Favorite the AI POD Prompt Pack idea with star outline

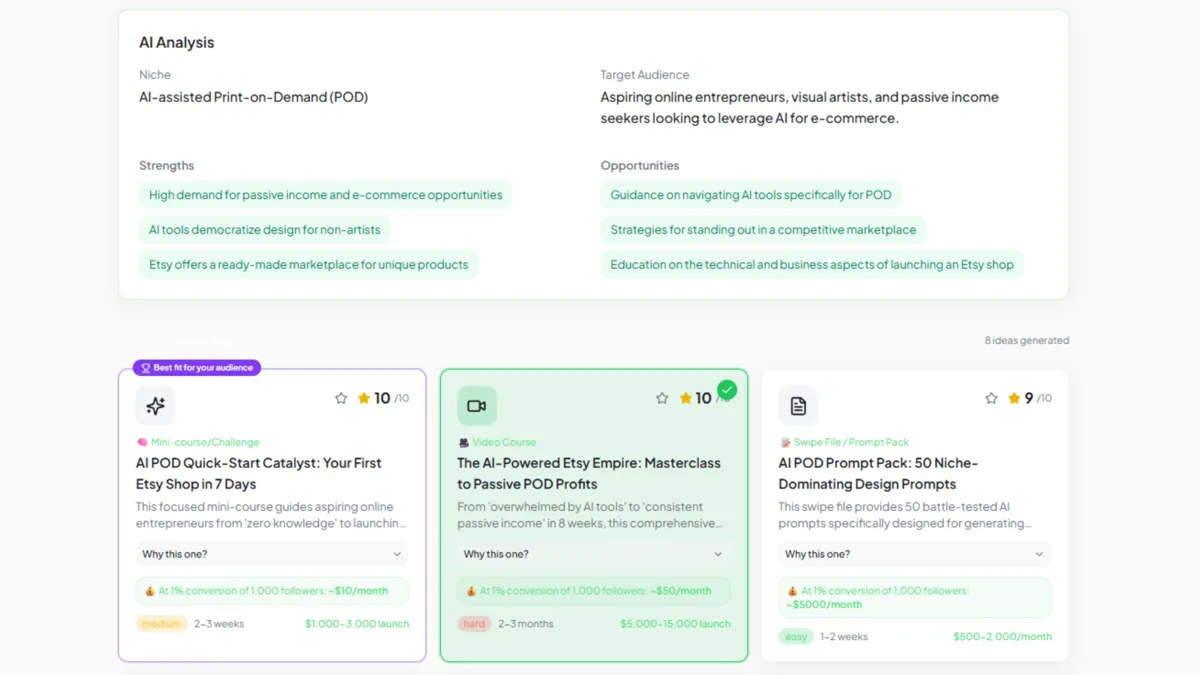pyautogui.click(x=991, y=398)
